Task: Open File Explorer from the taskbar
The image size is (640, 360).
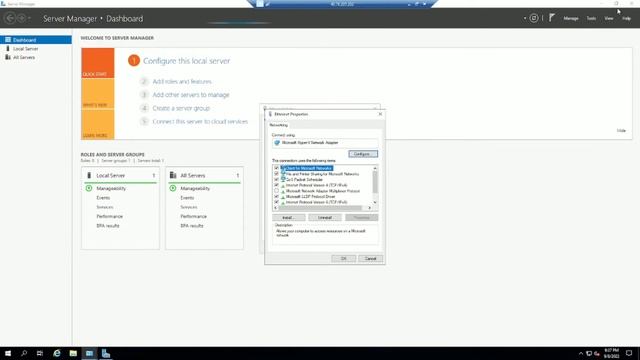Action: (x=73, y=353)
